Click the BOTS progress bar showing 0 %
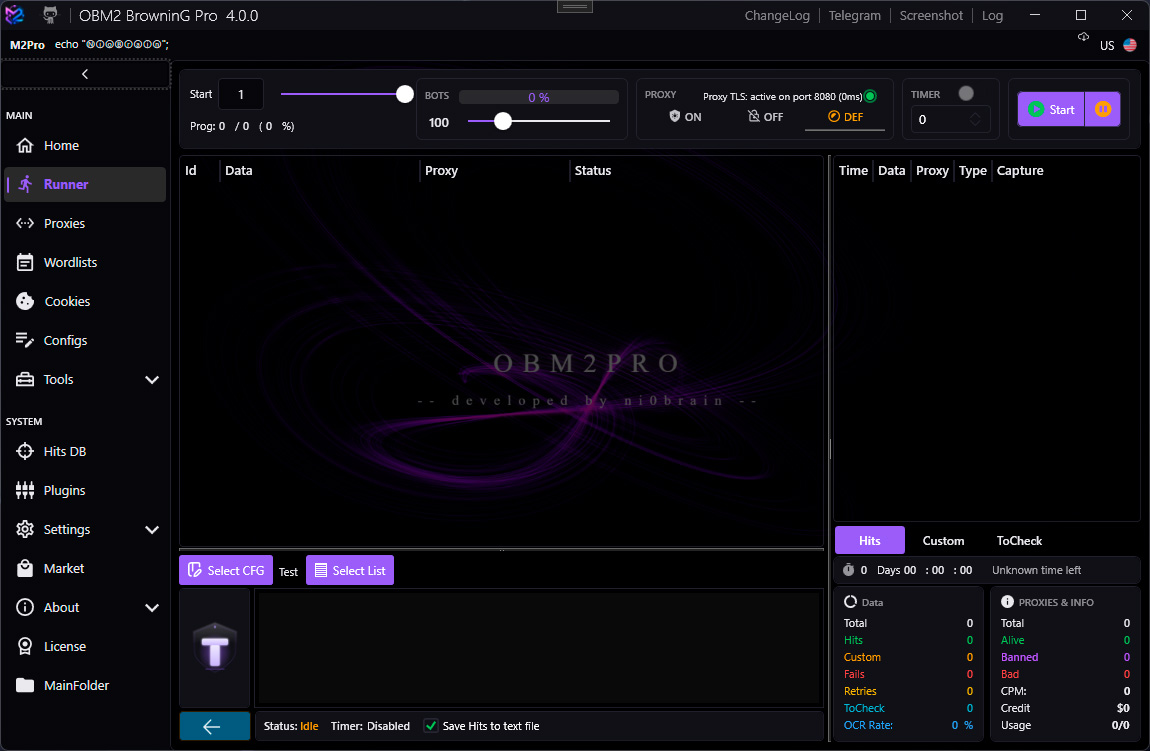 (x=539, y=98)
